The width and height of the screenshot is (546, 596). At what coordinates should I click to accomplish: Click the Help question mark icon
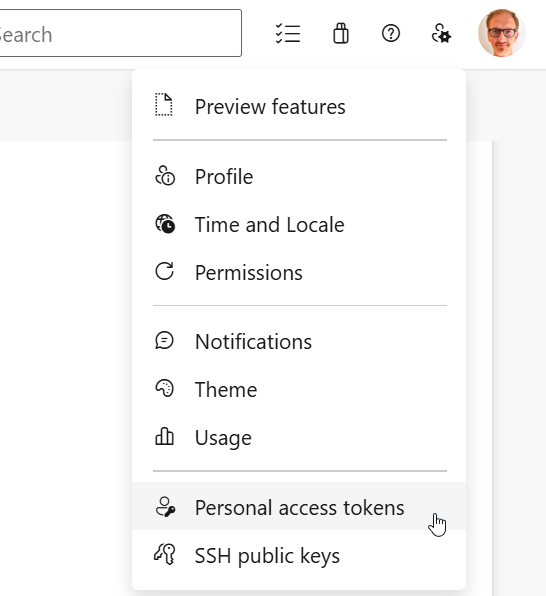pos(391,33)
